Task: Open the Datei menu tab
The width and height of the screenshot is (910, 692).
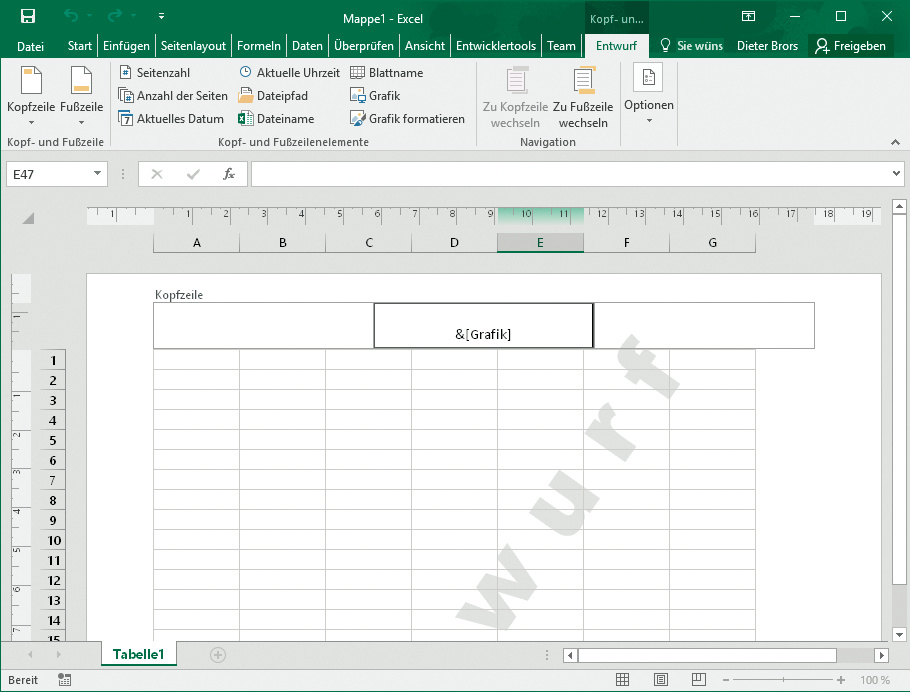Action: click(31, 46)
